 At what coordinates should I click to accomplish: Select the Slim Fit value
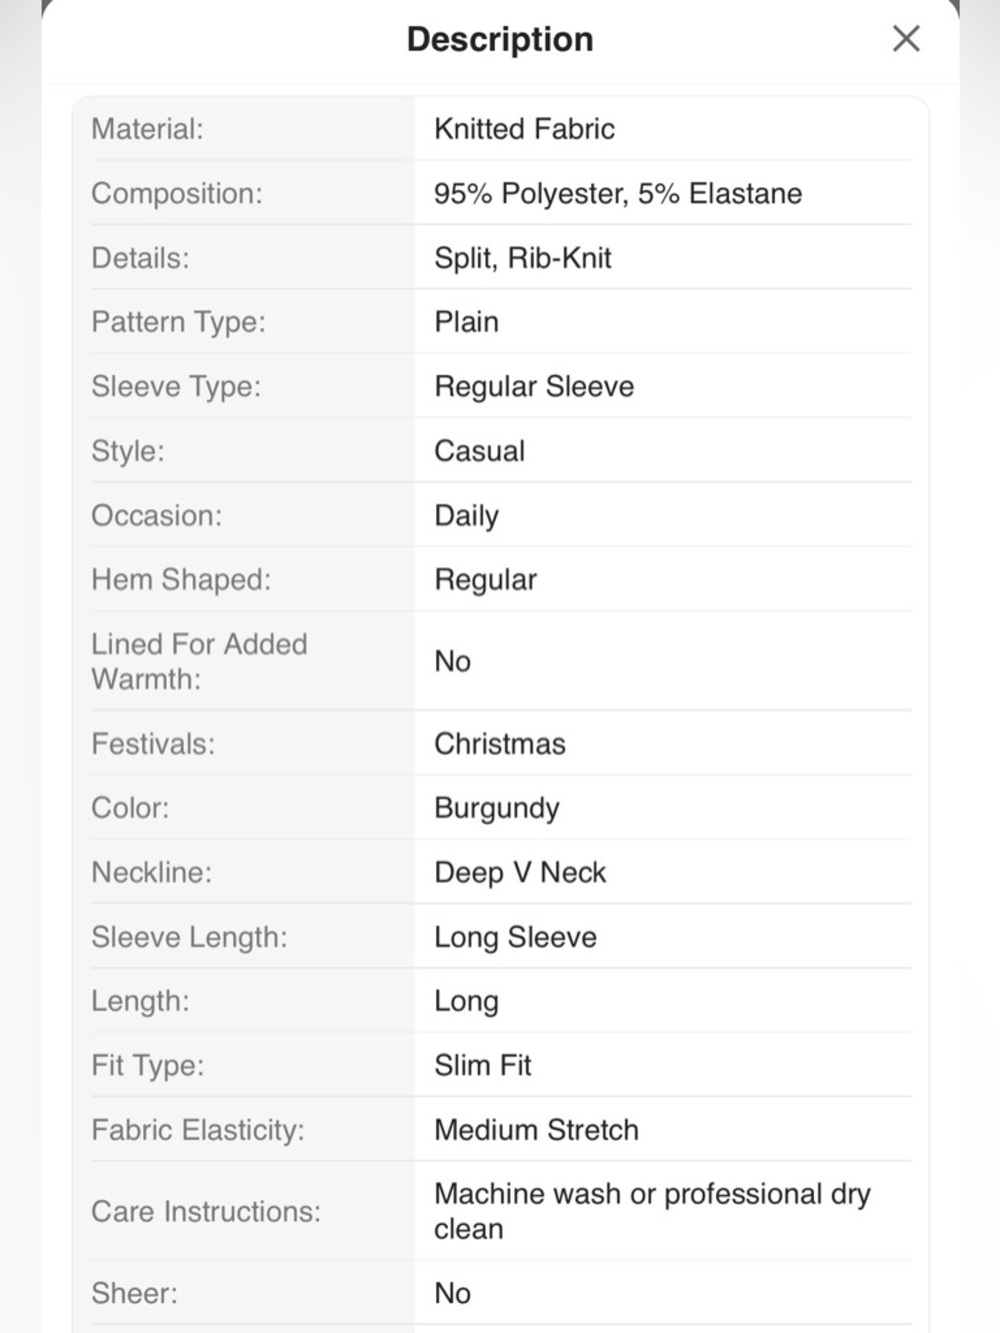point(482,1065)
